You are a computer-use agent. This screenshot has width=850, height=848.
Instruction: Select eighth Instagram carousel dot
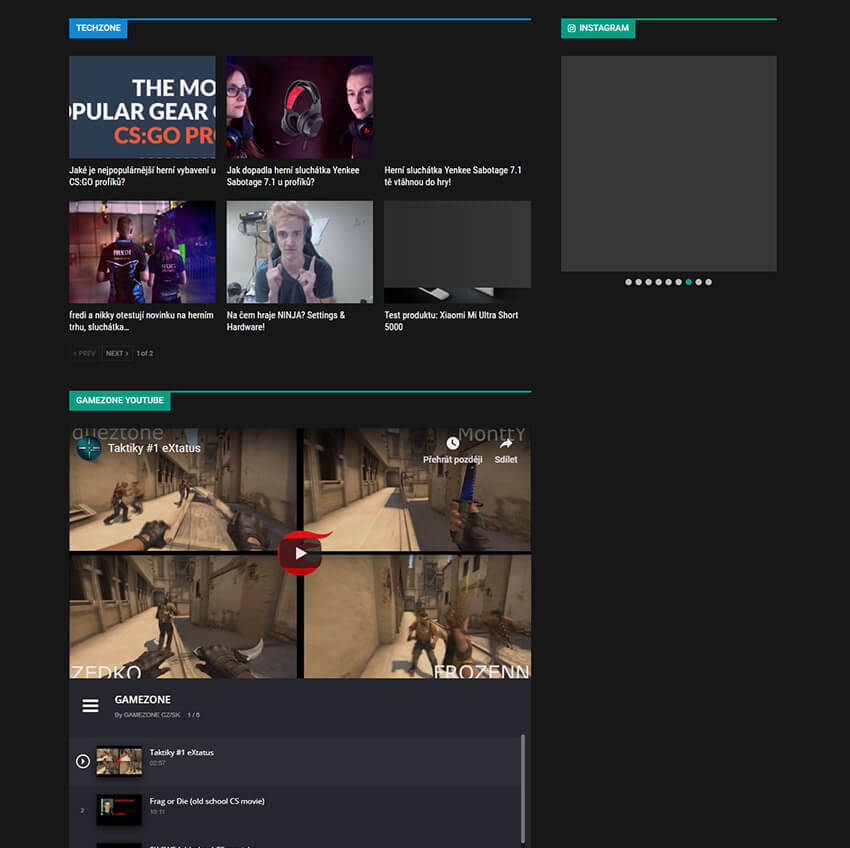(699, 282)
